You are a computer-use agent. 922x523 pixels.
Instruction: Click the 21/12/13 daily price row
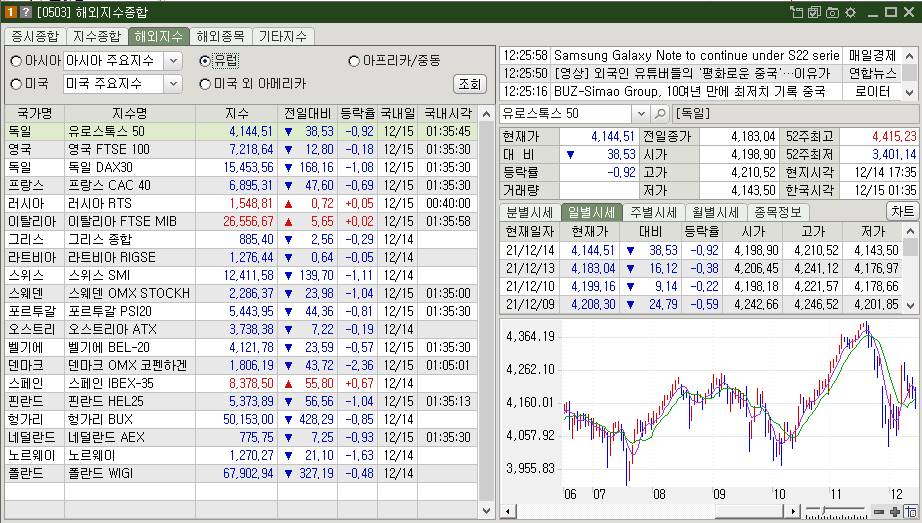701,268
